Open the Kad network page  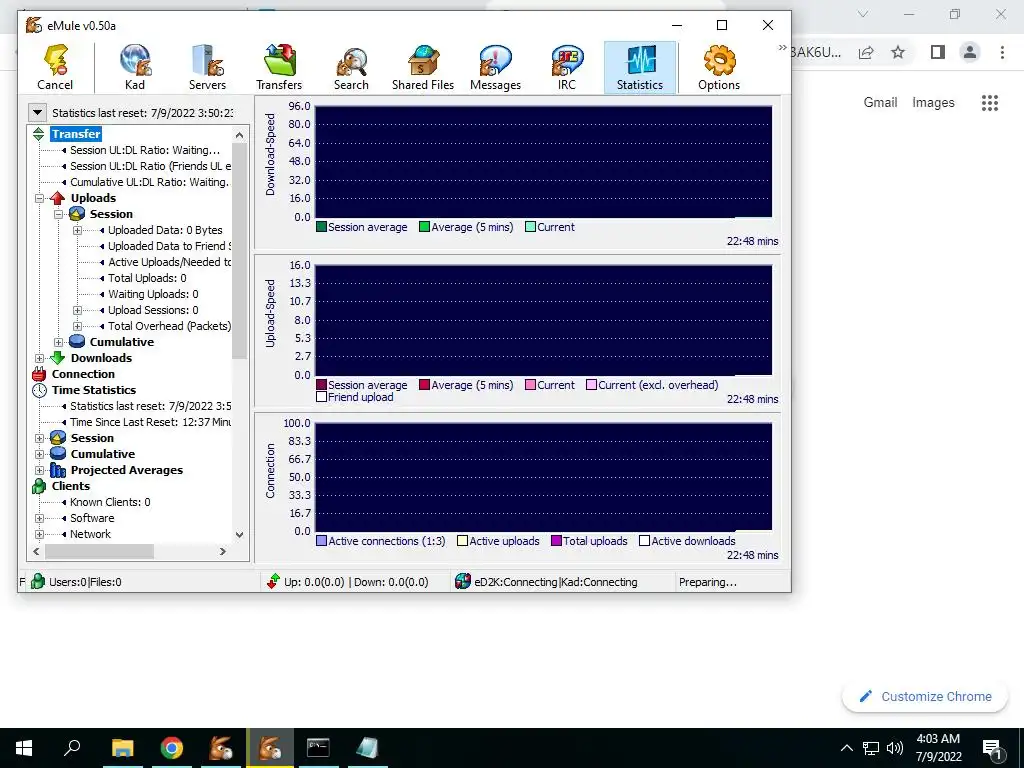pos(135,67)
